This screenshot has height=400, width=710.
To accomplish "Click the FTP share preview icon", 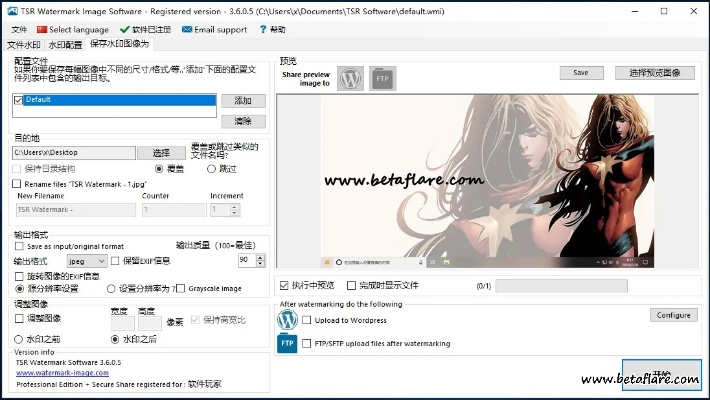I will [382, 79].
